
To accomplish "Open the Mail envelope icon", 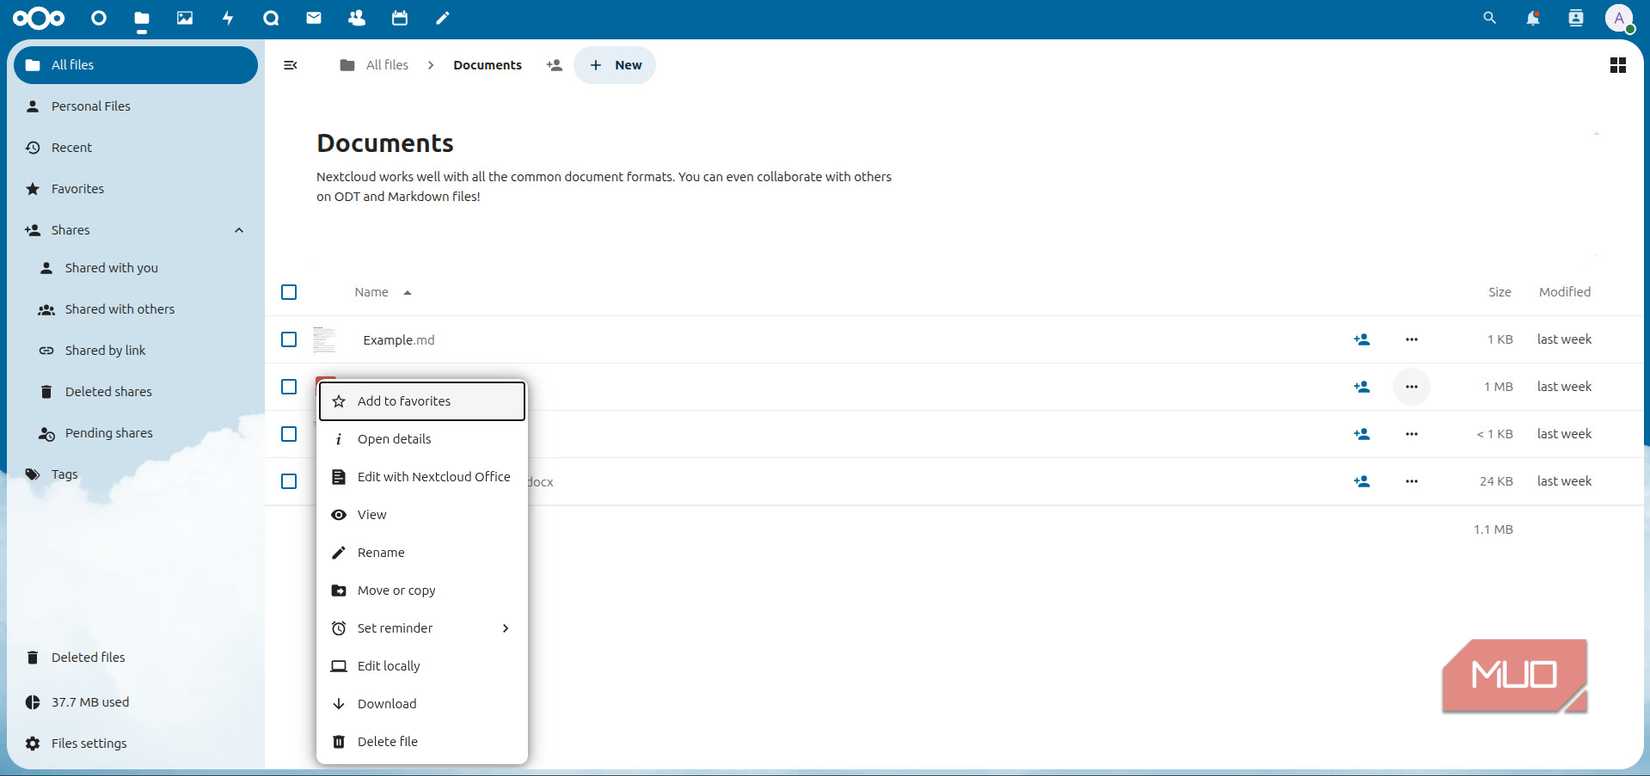I will (314, 18).
